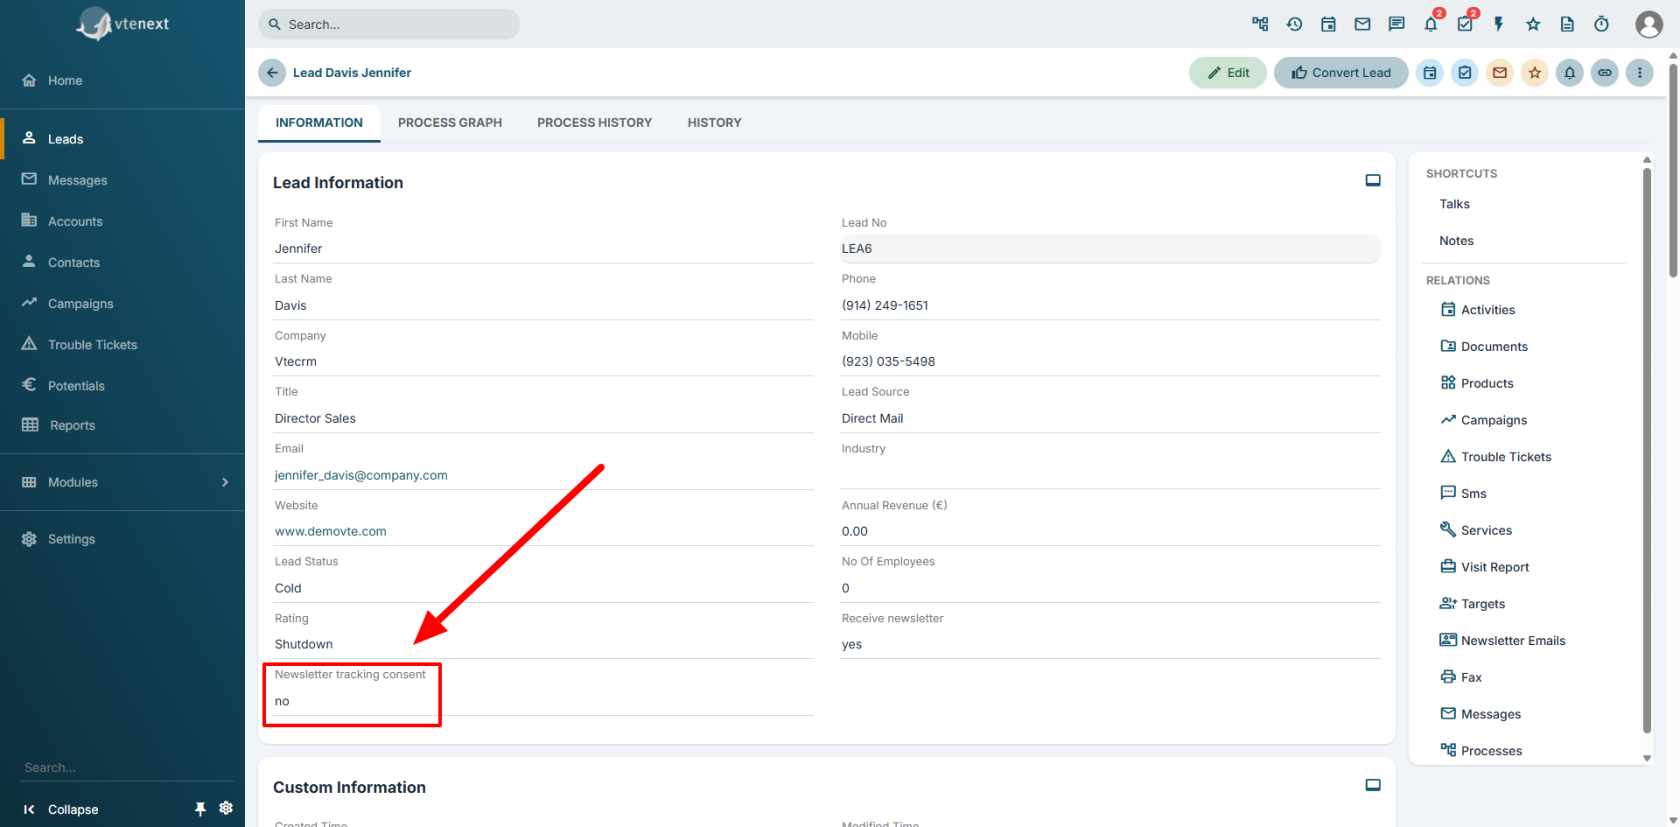Open favorites star icon in top toolbar
Image resolution: width=1680 pixels, height=827 pixels.
pyautogui.click(x=1533, y=24)
